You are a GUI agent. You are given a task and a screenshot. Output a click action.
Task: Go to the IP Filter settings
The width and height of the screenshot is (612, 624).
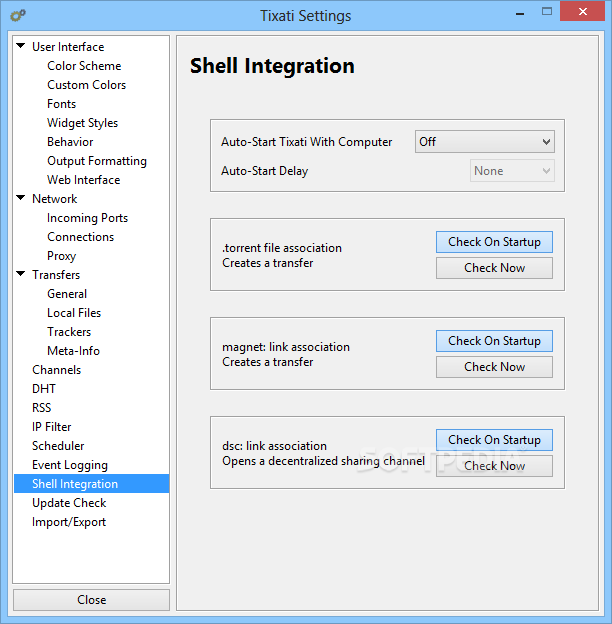(51, 427)
